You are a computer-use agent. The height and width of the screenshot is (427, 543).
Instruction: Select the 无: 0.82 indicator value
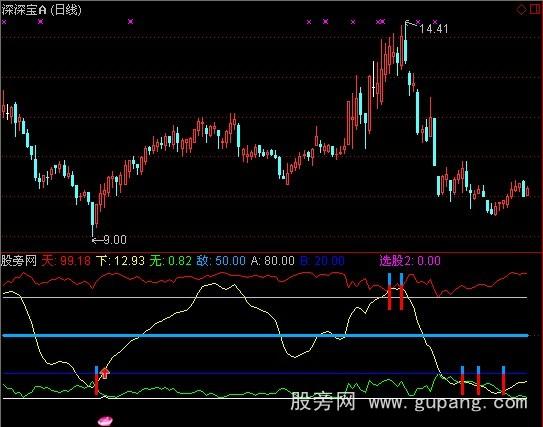pyautogui.click(x=170, y=260)
